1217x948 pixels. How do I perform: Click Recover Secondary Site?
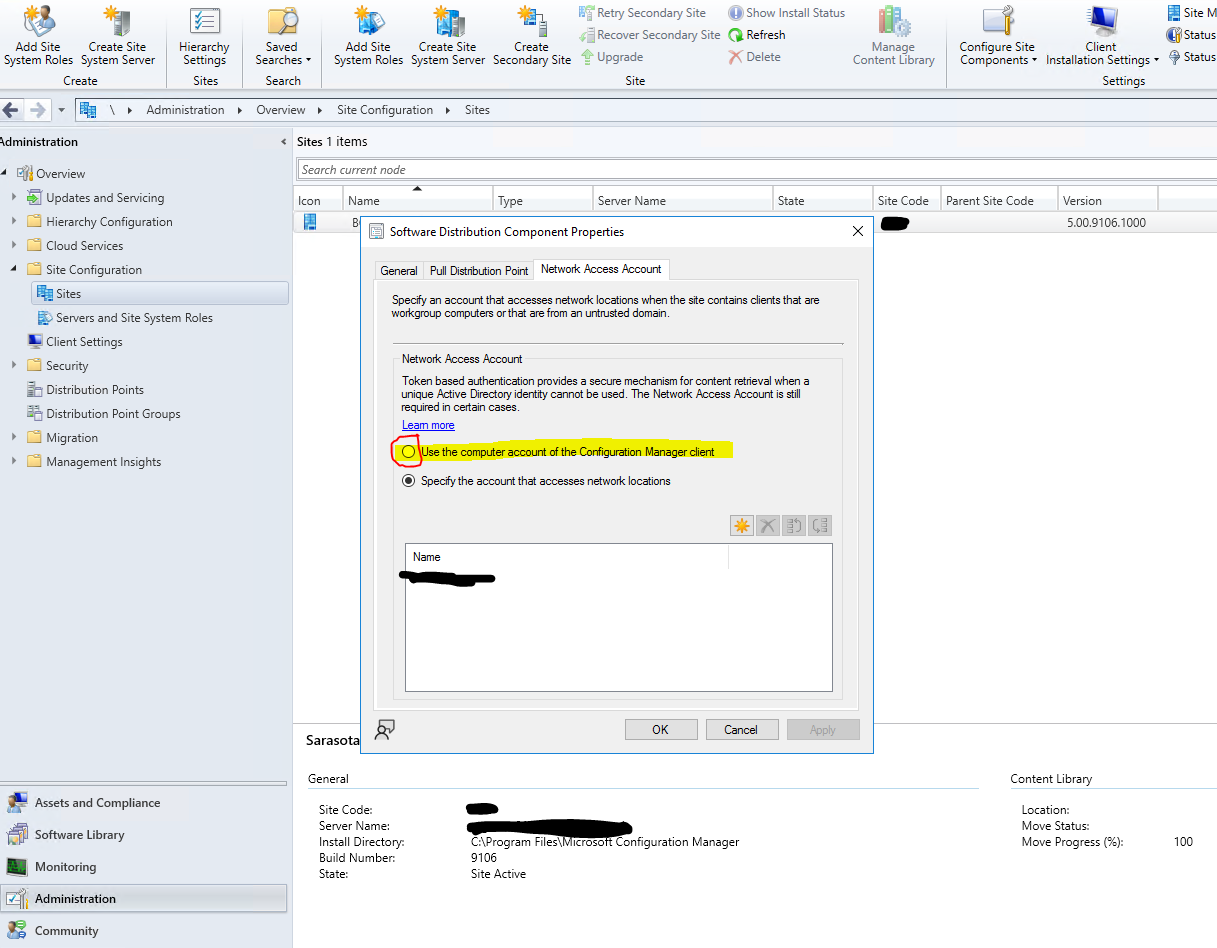(x=650, y=35)
